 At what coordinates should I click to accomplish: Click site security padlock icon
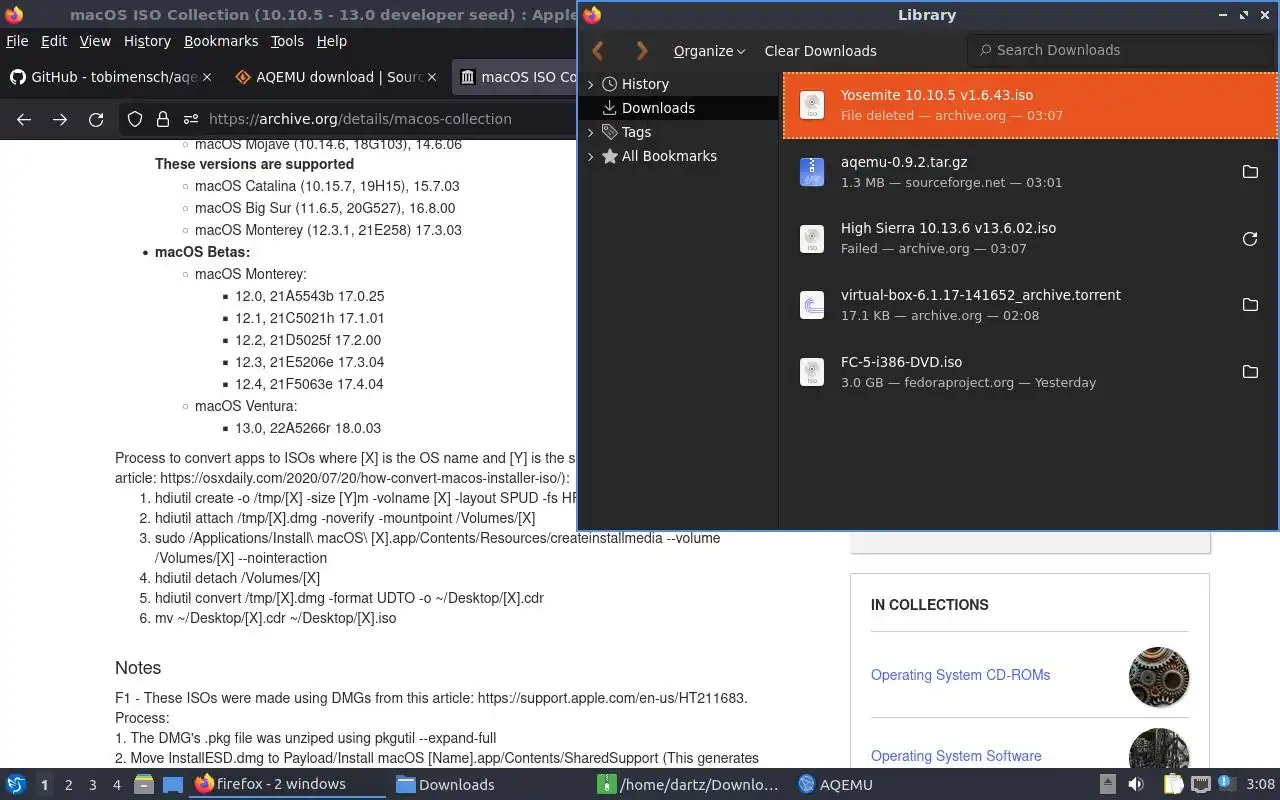point(162,119)
